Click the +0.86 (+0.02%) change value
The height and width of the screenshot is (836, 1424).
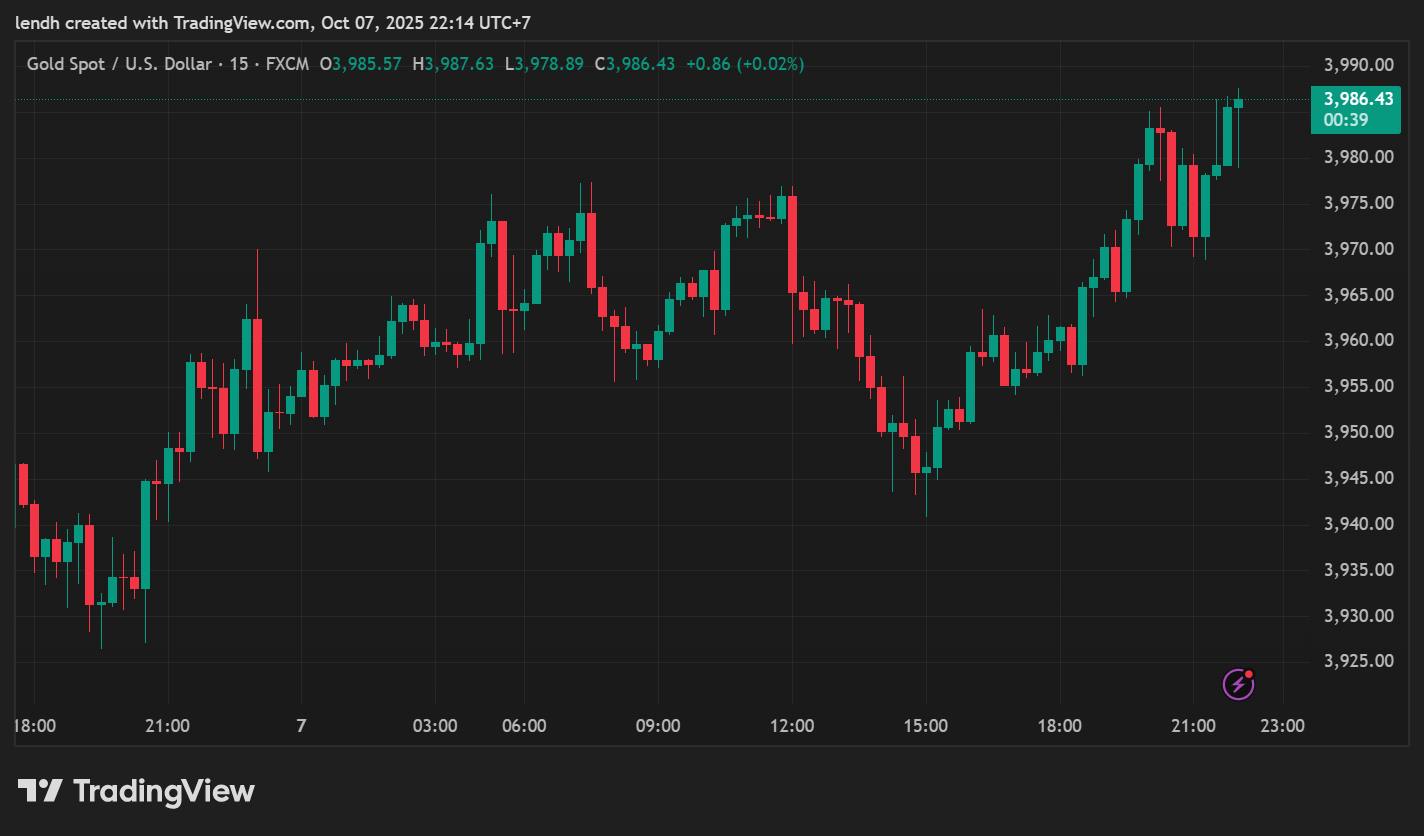[745, 64]
